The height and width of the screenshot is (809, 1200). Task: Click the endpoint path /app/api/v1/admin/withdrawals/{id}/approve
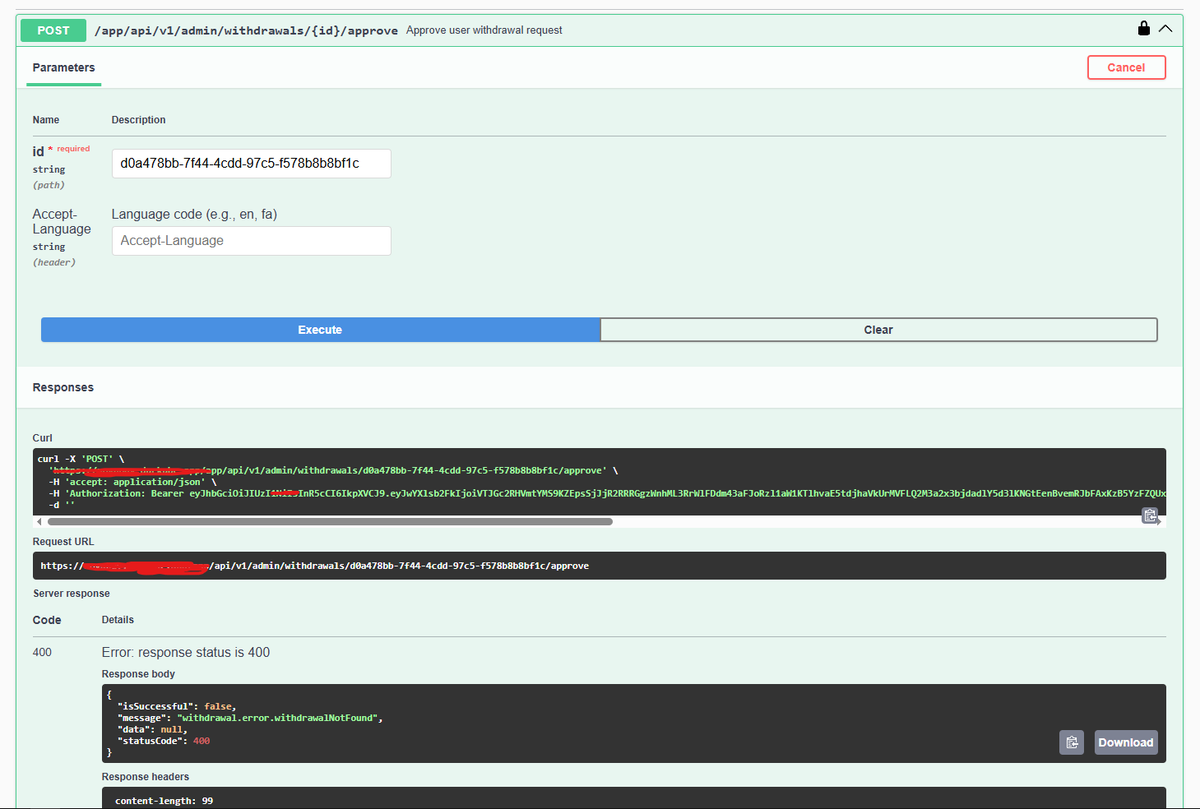[246, 30]
